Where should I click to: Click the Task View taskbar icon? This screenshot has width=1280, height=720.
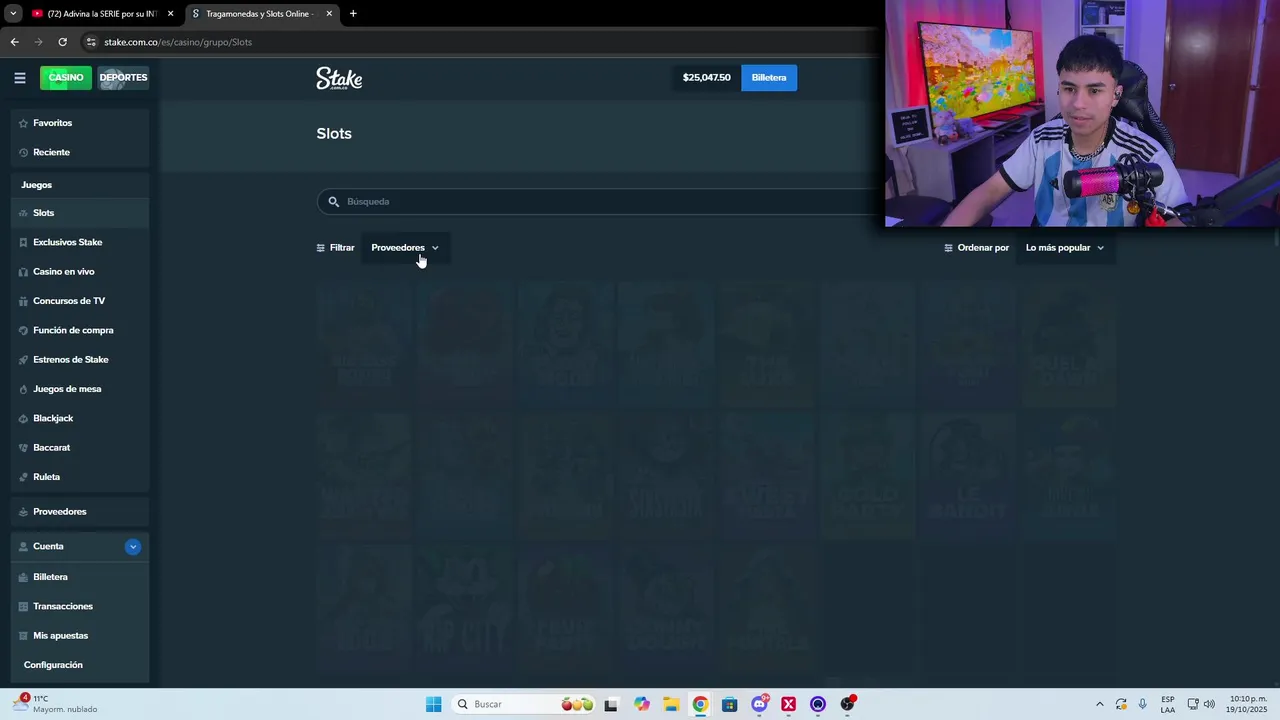pos(611,704)
